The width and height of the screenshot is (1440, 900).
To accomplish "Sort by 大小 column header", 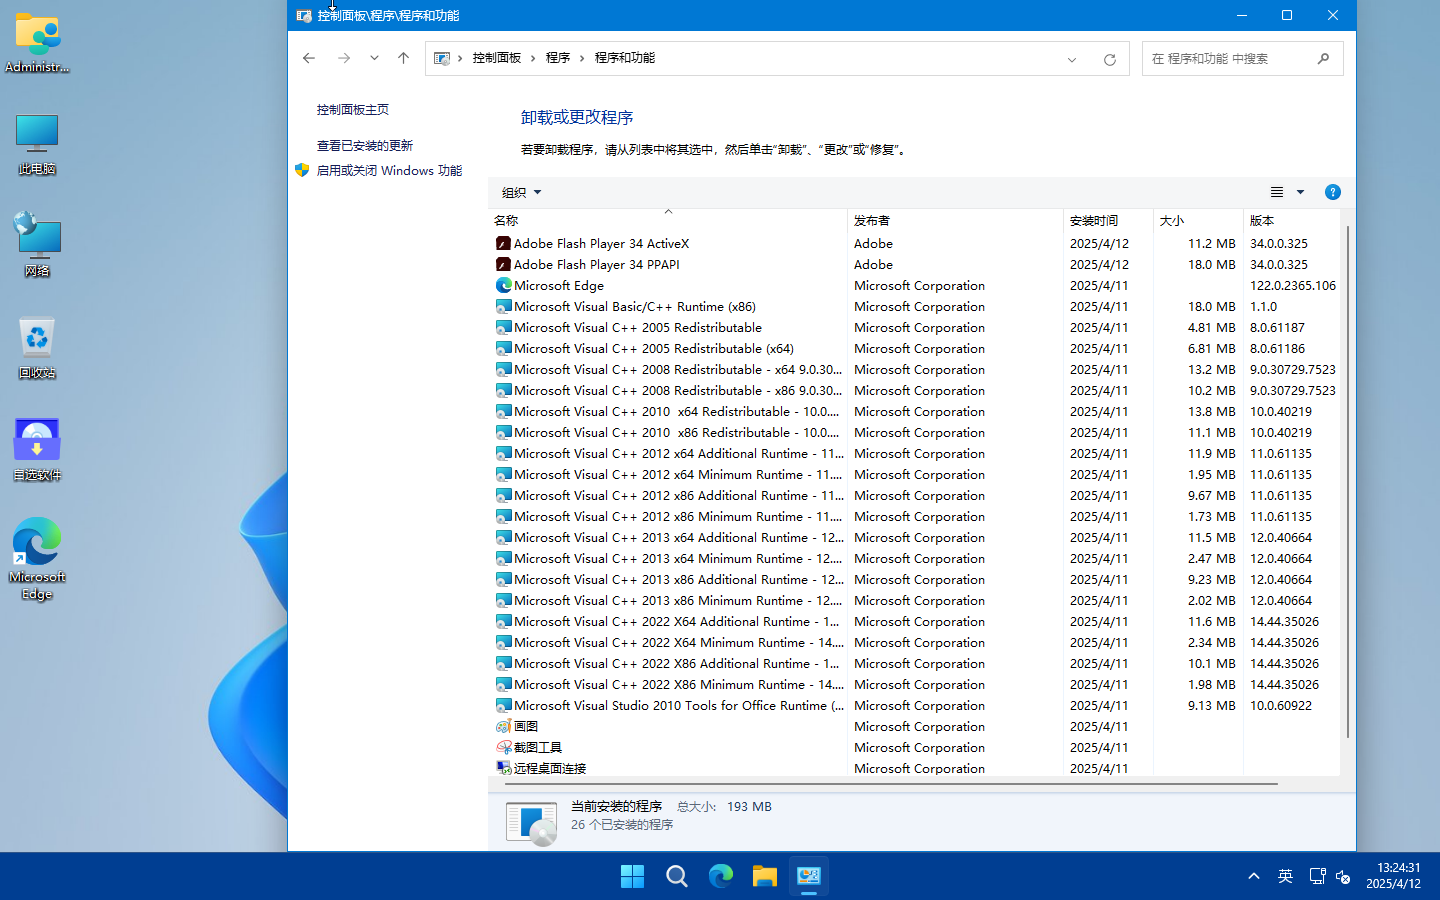I will (x=1197, y=220).
